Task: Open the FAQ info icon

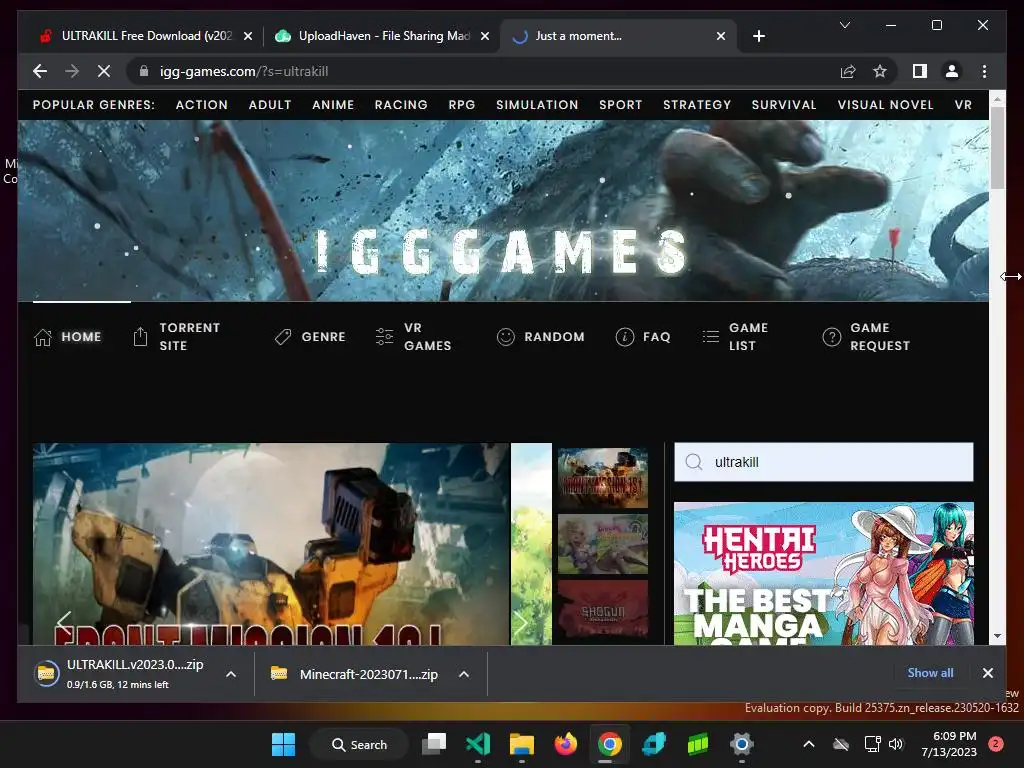Action: pos(625,336)
